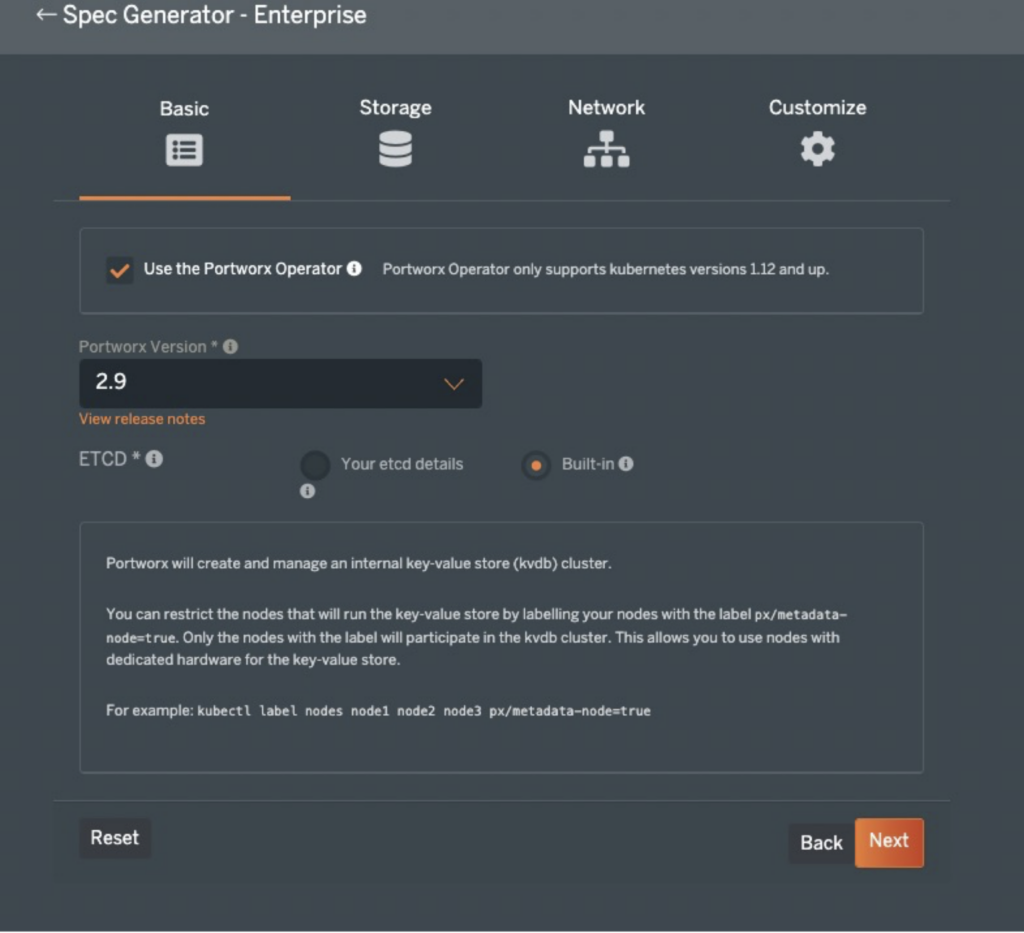Reset the spec generator form
1024x933 pixels.
click(x=114, y=838)
